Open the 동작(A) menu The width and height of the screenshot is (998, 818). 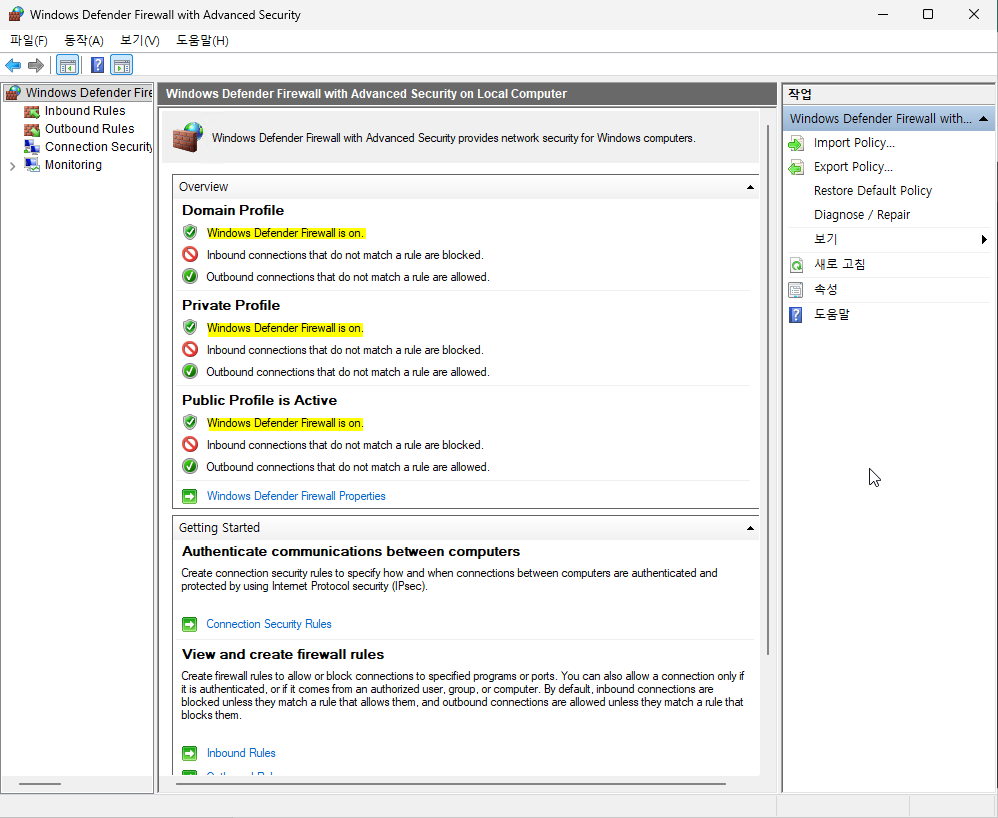[83, 41]
